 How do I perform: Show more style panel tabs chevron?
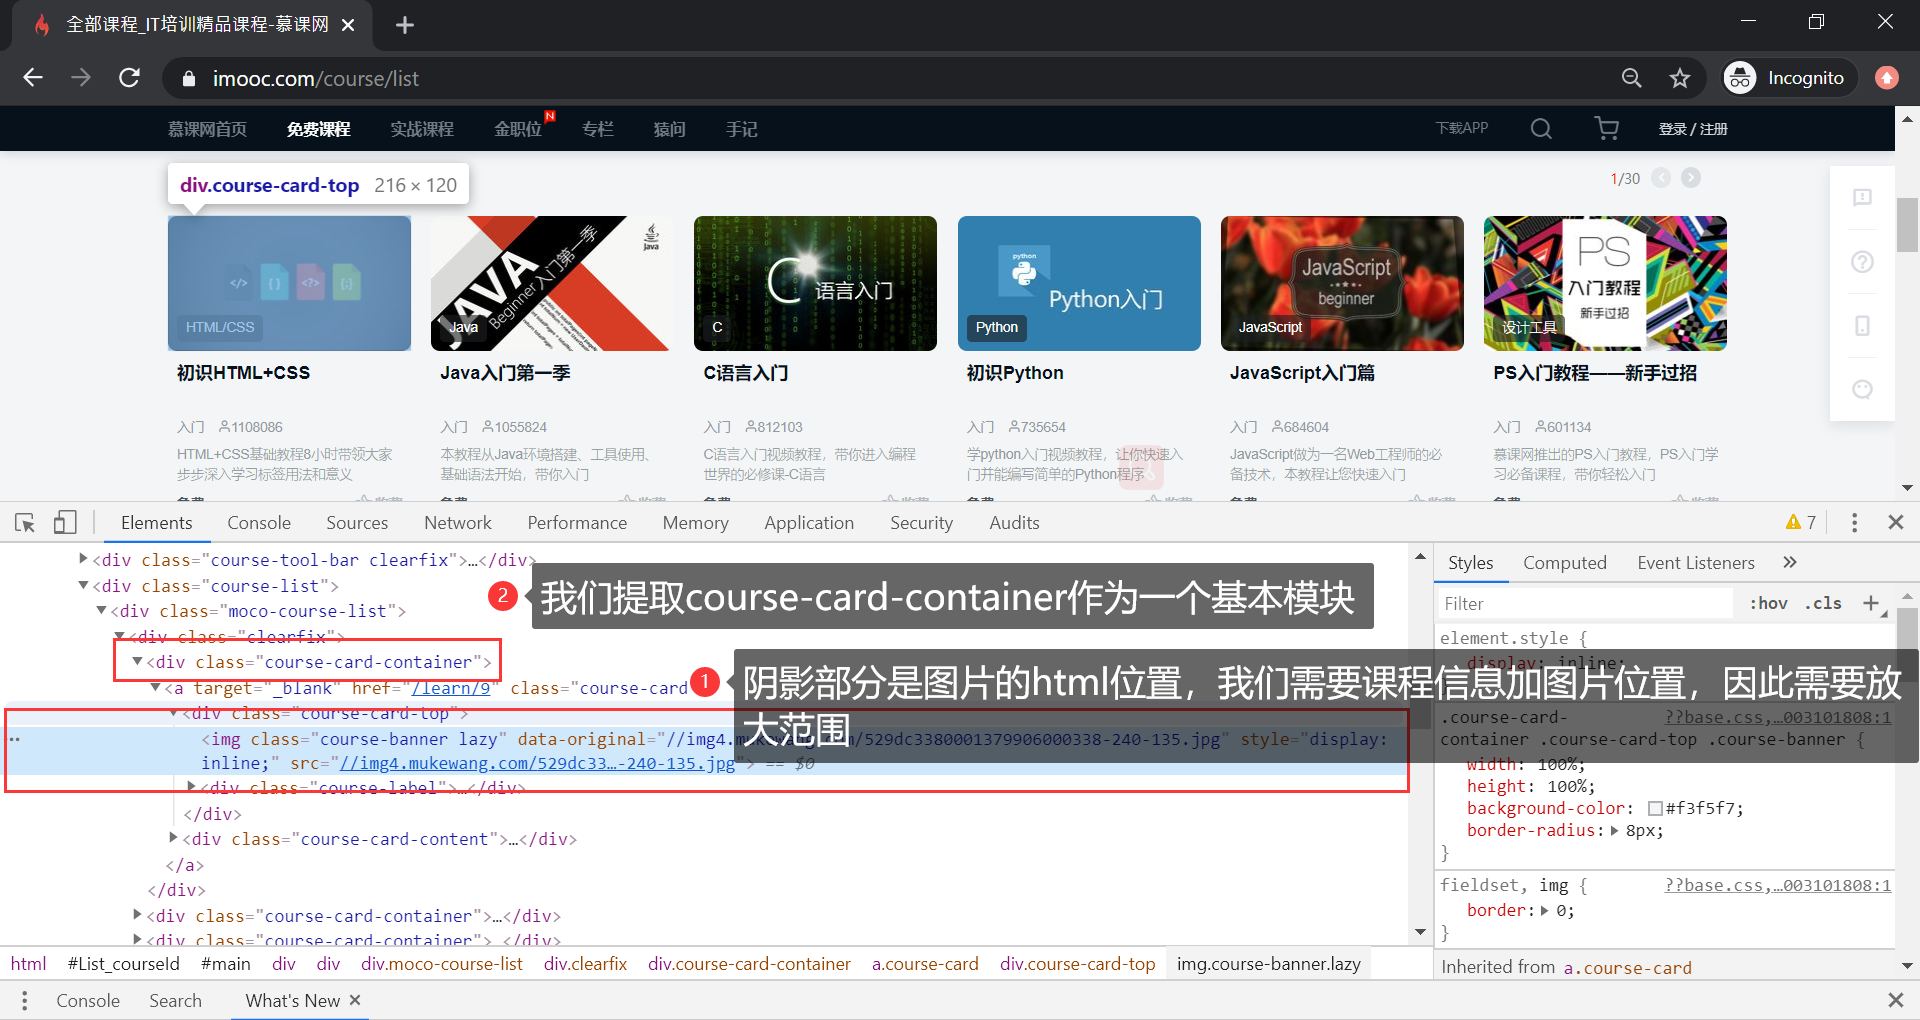(x=1790, y=562)
